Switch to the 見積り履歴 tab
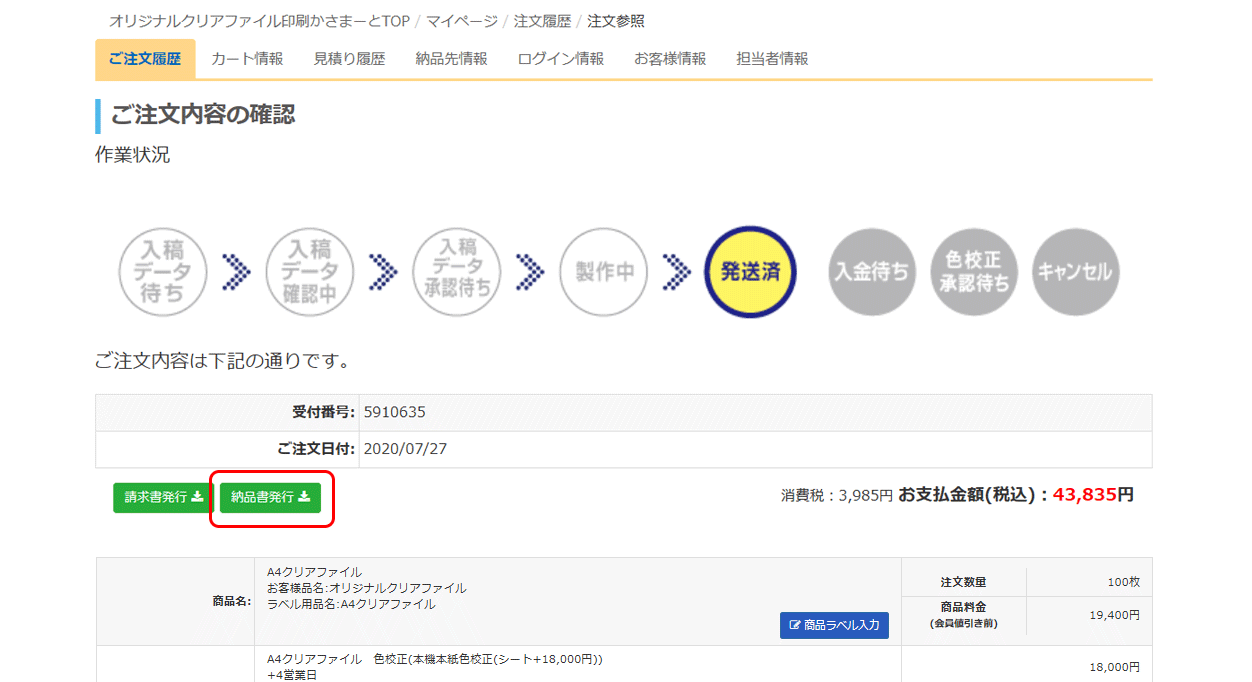This screenshot has width=1252, height=682. (x=349, y=59)
